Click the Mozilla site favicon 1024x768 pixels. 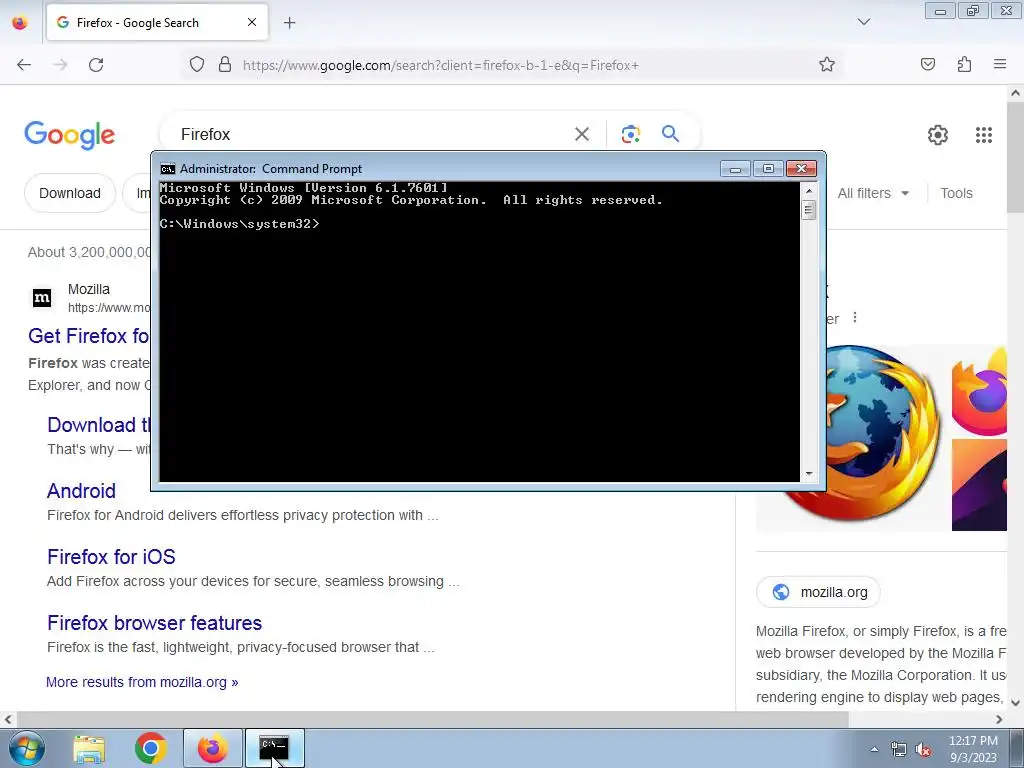42,298
